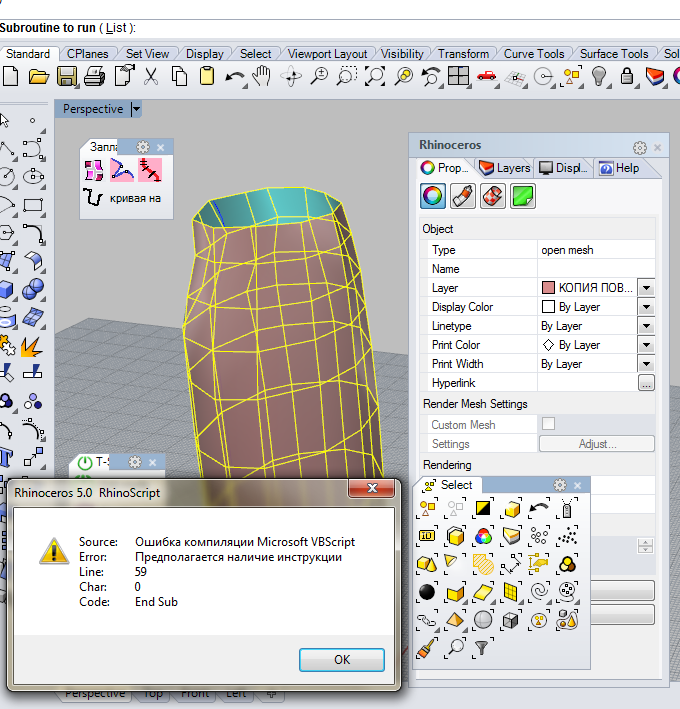Click the light bulb toolbar icon

click(x=600, y=76)
